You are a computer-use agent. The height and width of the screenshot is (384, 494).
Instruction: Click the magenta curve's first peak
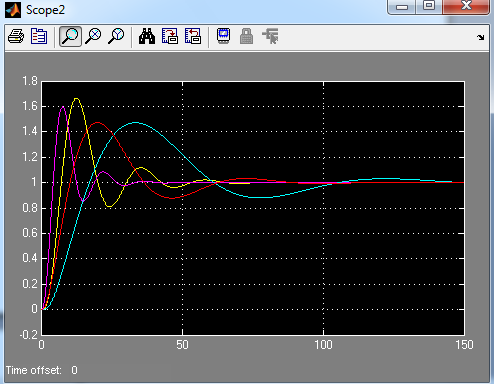pyautogui.click(x=63, y=107)
